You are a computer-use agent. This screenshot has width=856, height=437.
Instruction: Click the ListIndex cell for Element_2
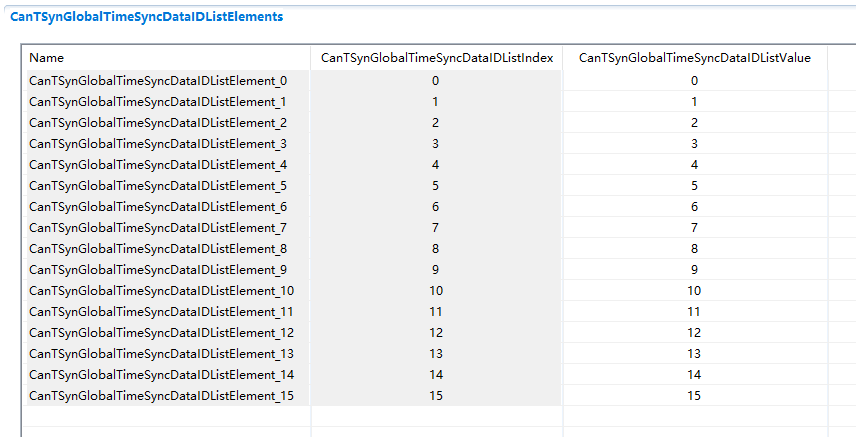pos(436,123)
